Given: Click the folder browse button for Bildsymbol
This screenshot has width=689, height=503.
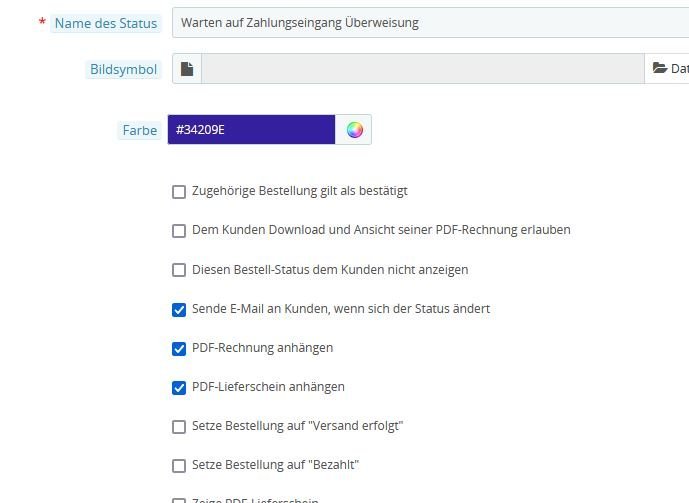Looking at the screenshot, I should click(x=667, y=69).
